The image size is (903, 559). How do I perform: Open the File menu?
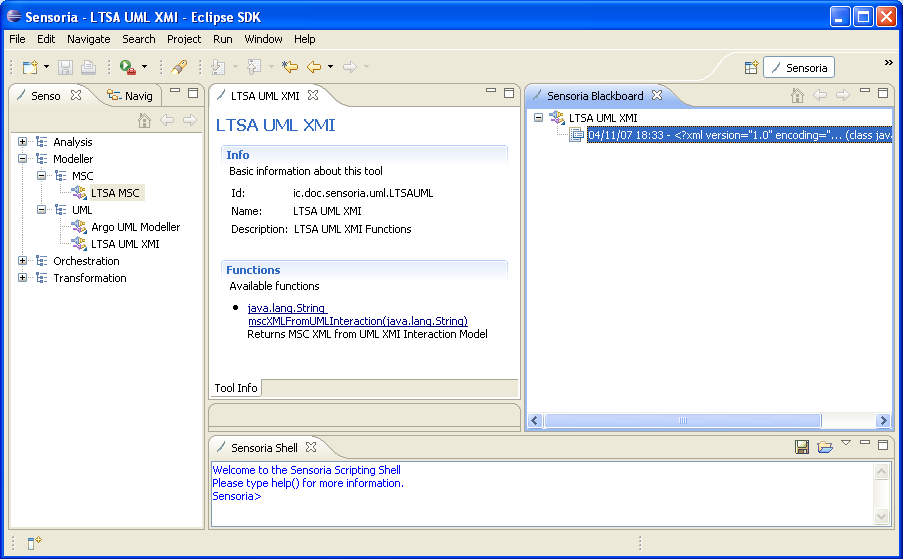[x=17, y=39]
